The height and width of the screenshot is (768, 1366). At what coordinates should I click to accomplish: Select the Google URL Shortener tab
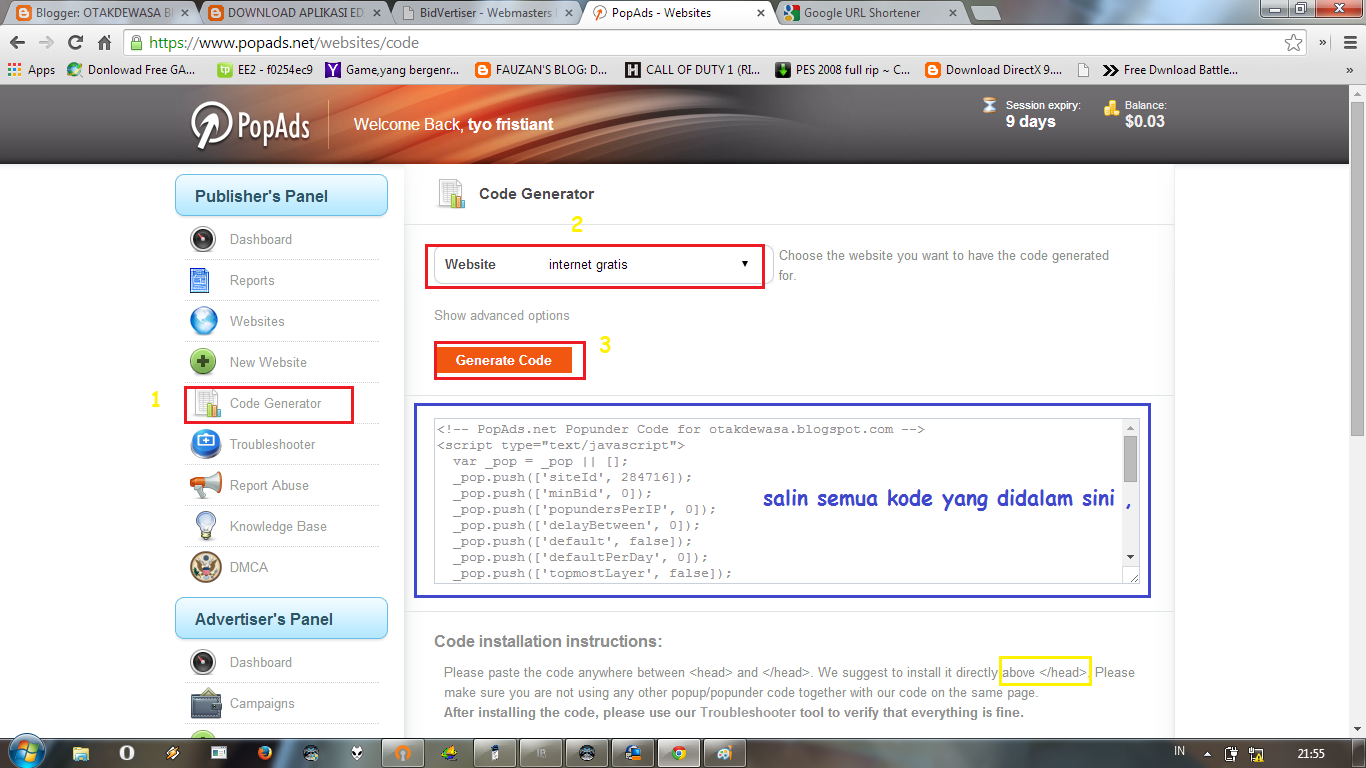click(x=860, y=14)
